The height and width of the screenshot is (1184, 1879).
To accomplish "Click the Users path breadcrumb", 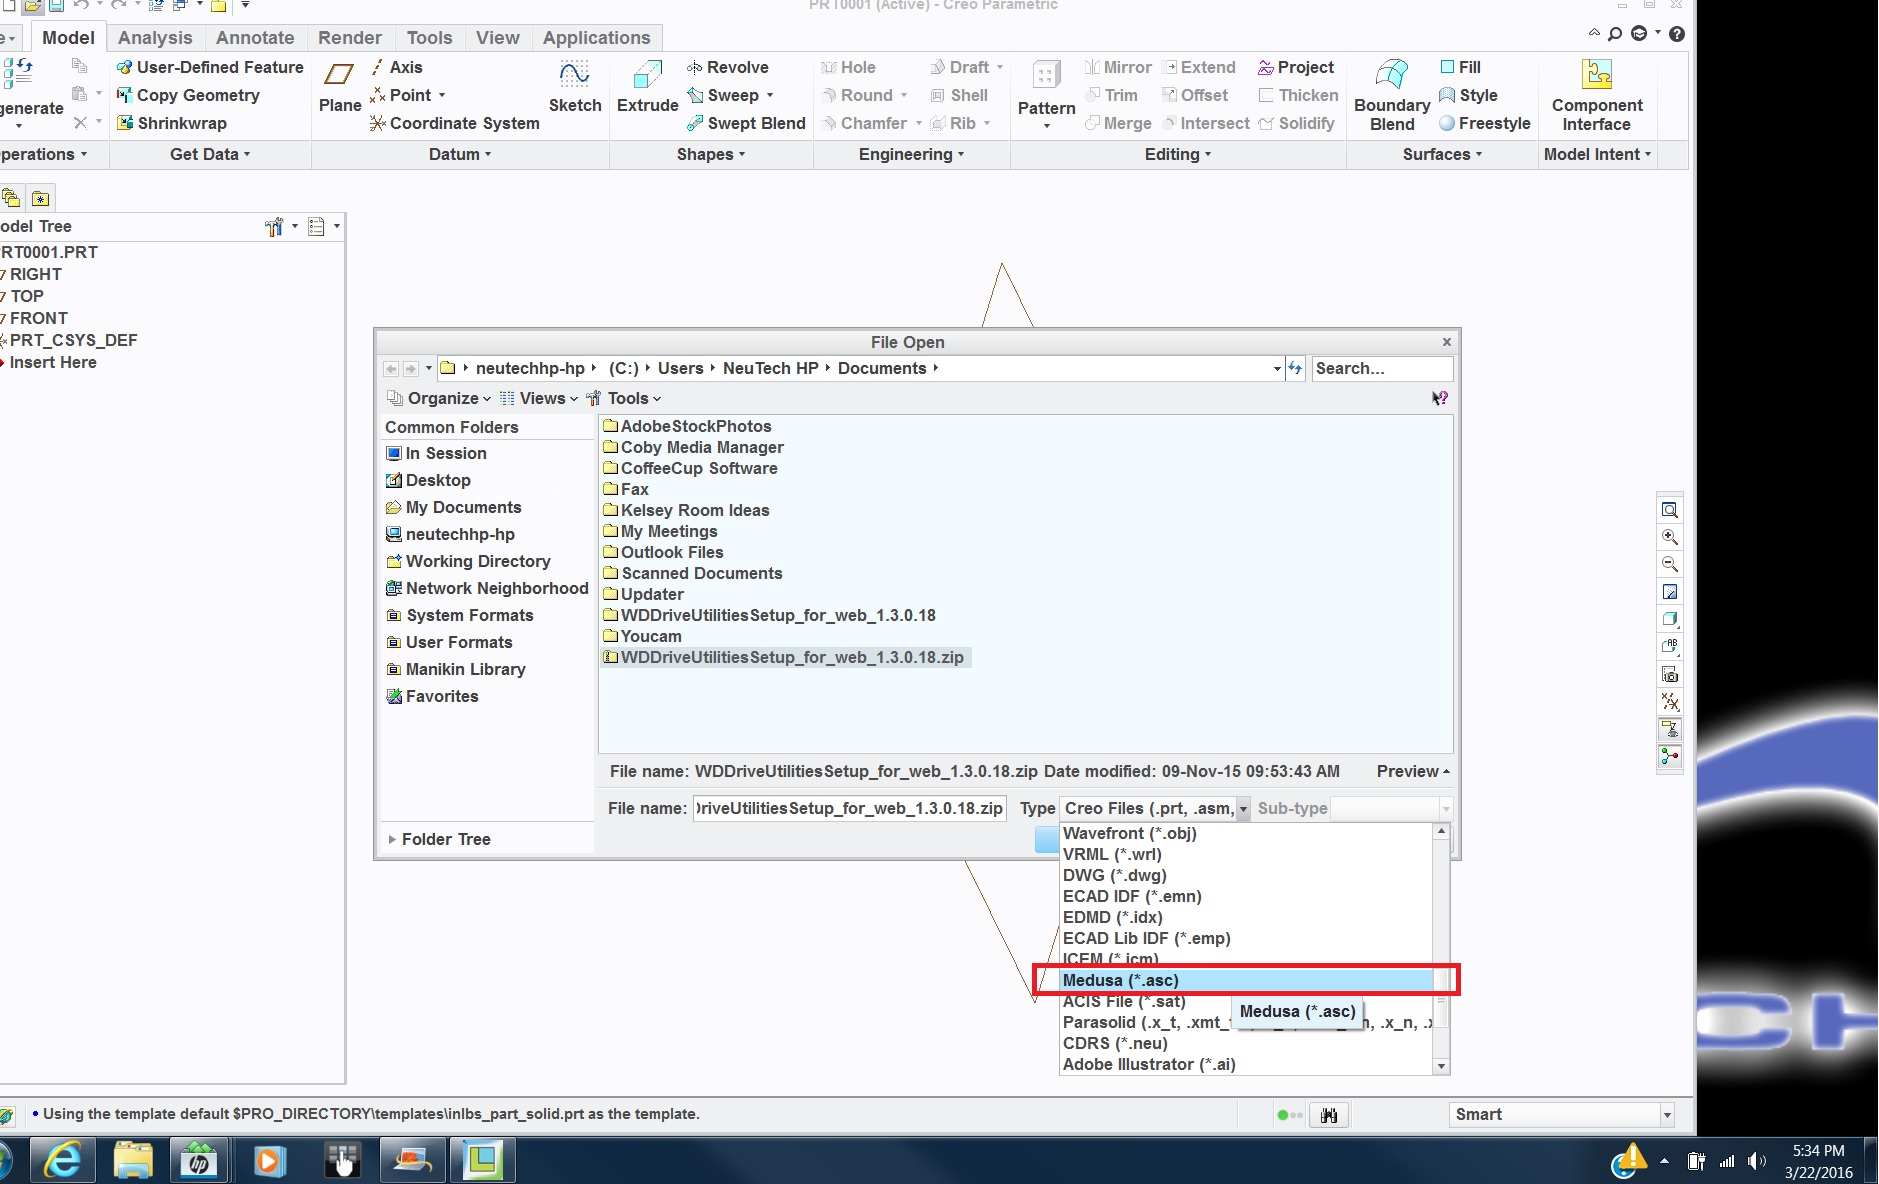I will pyautogui.click(x=680, y=368).
